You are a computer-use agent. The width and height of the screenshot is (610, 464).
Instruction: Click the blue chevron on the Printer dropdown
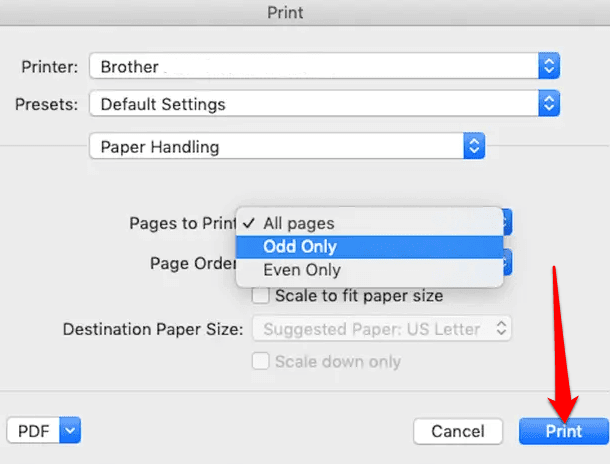click(x=548, y=67)
